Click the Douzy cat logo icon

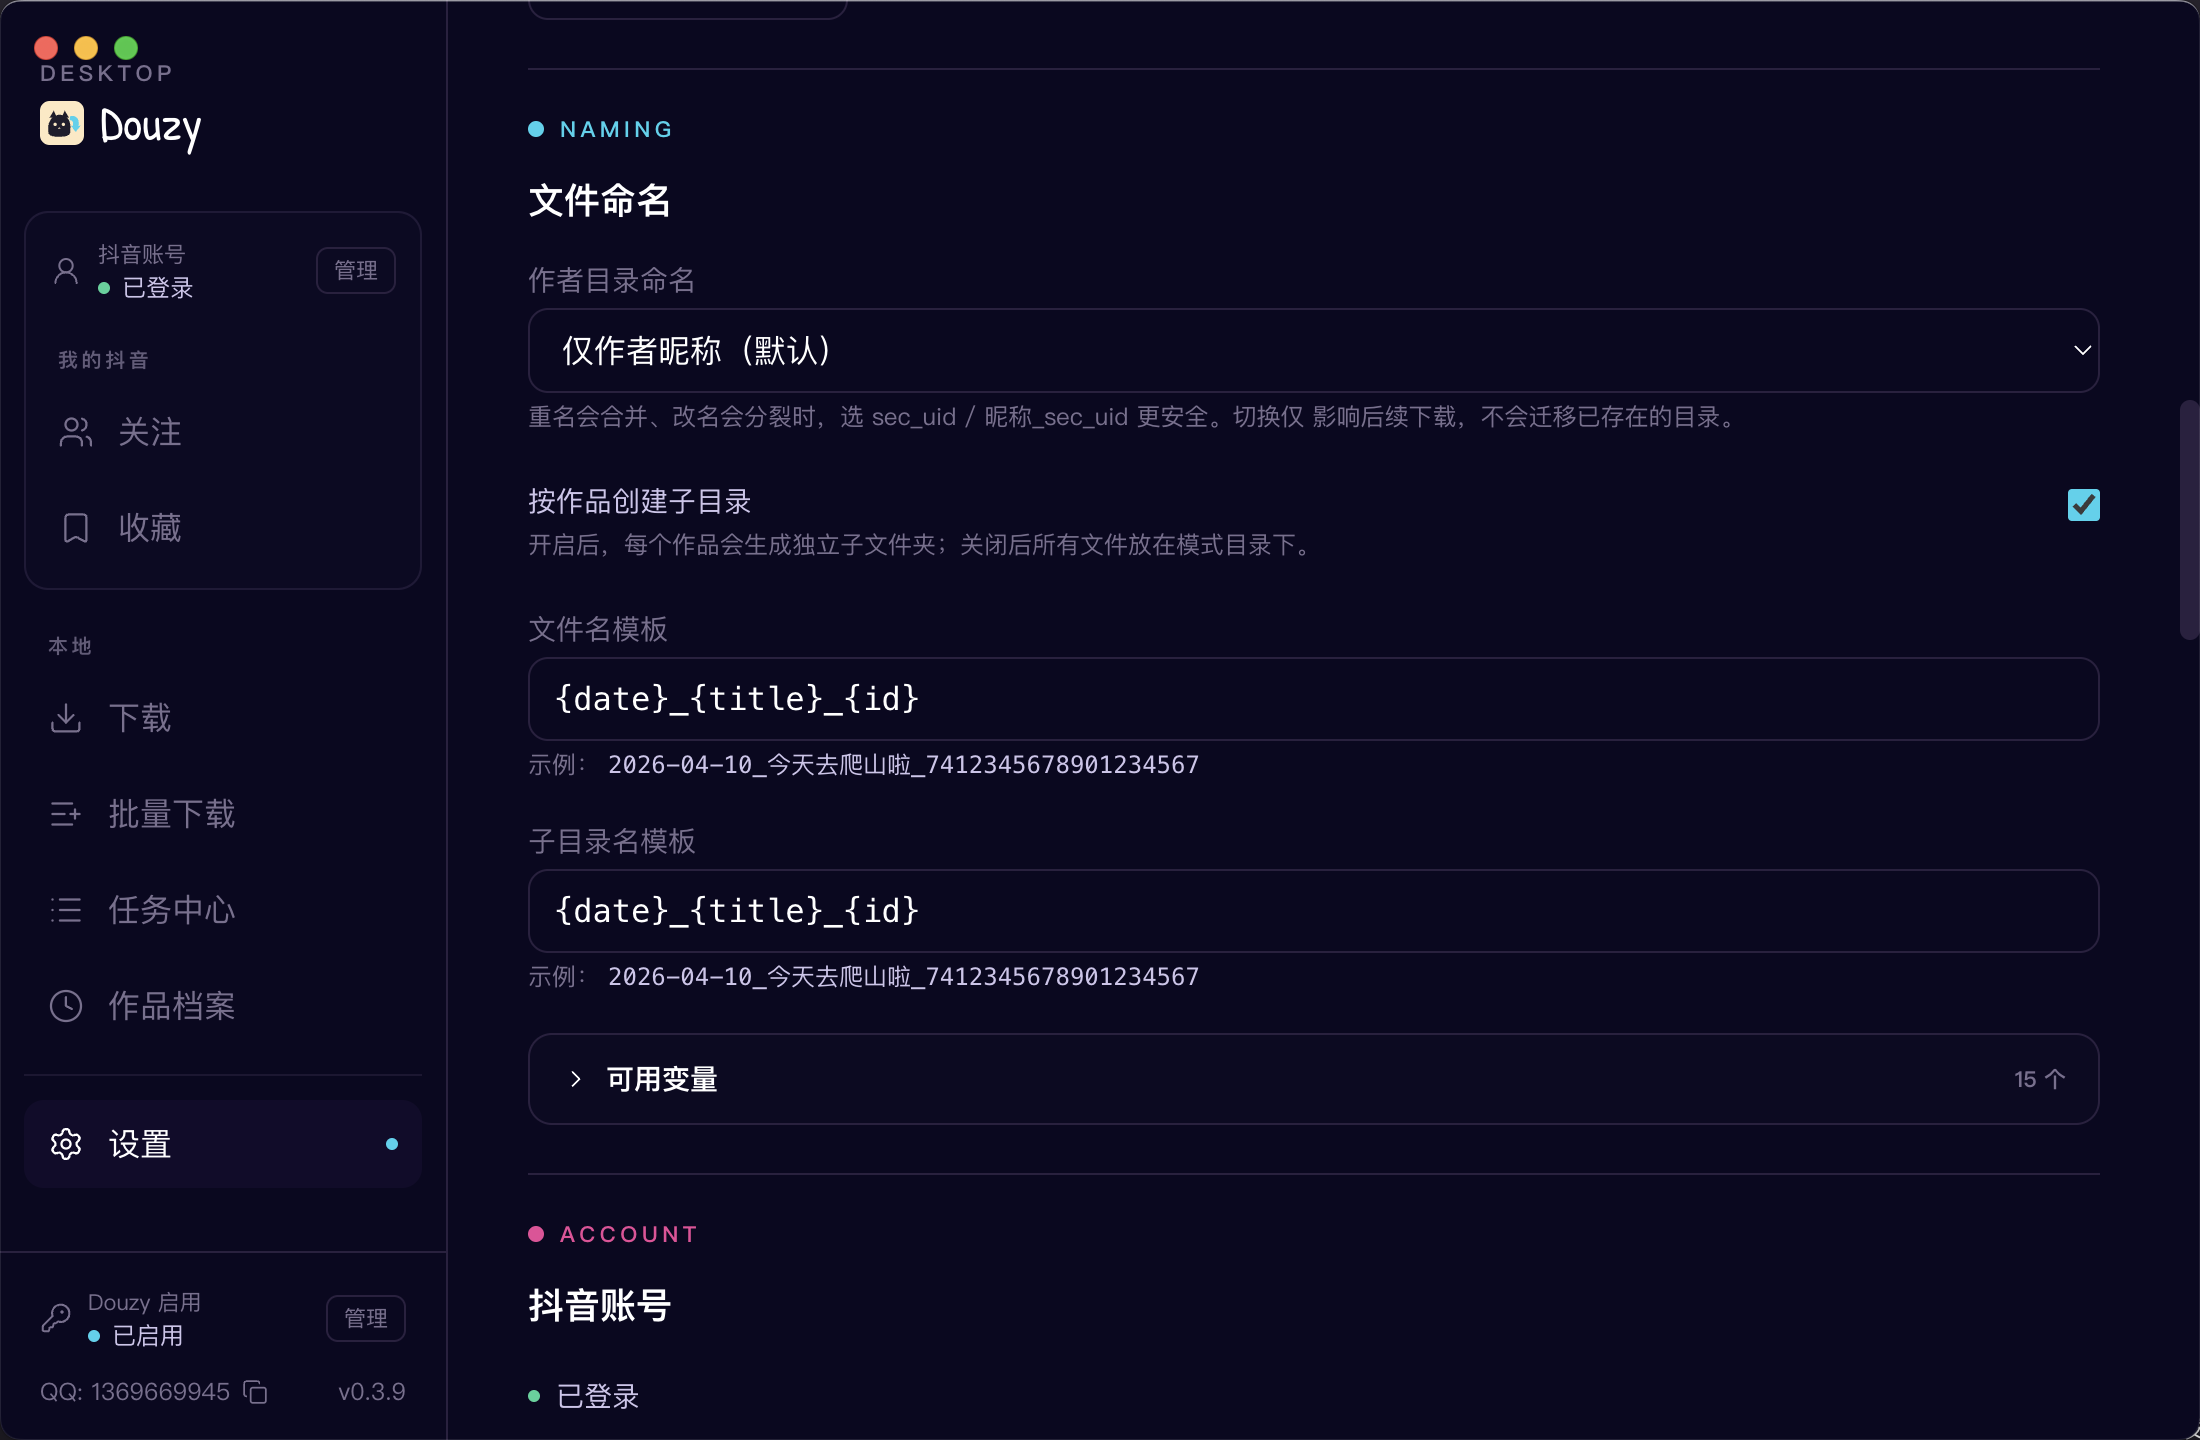[62, 124]
